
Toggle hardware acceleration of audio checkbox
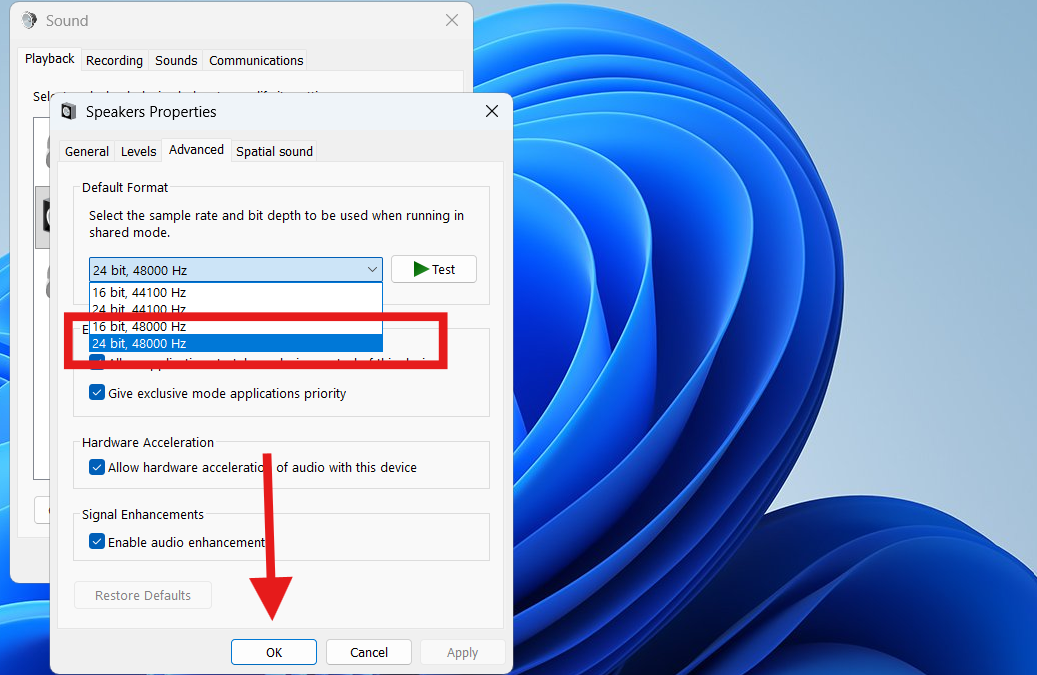coord(97,467)
